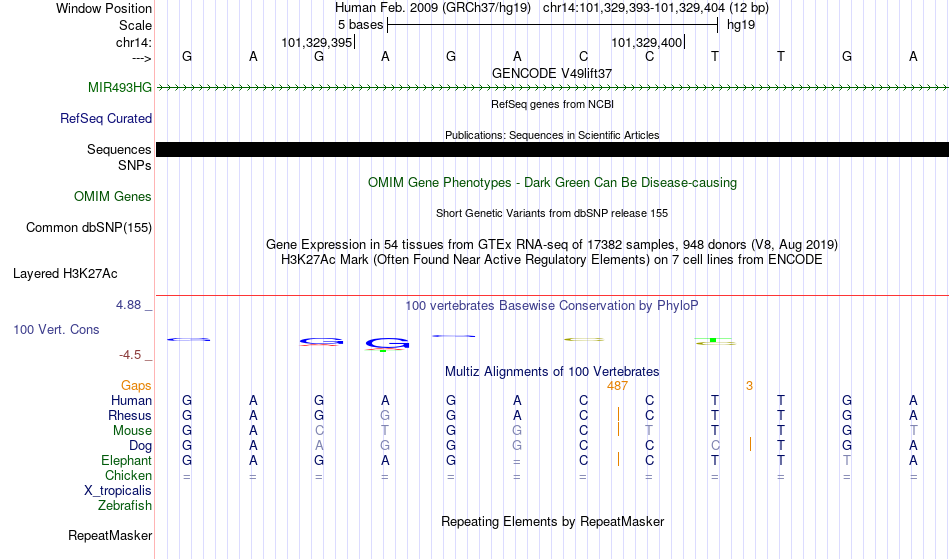Select the Dog species label
950x559 pixels.
pos(140,446)
